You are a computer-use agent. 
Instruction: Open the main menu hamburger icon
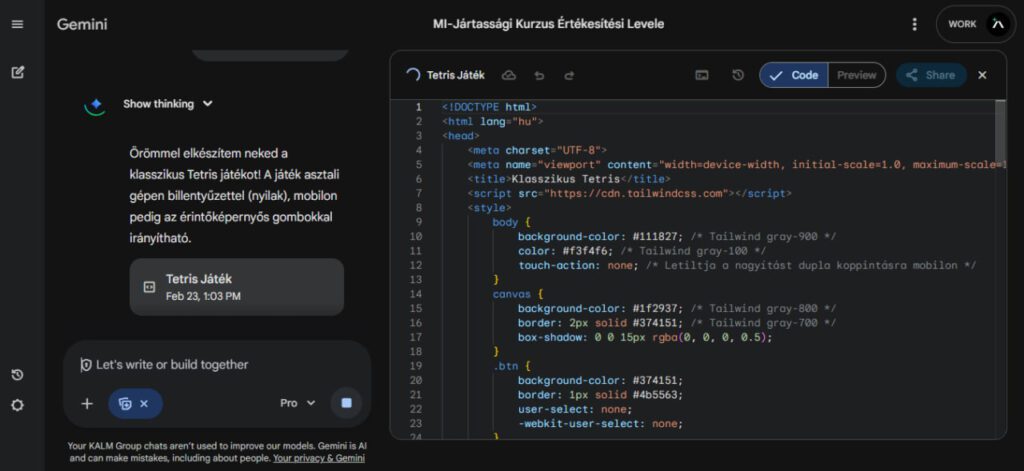[x=17, y=24]
